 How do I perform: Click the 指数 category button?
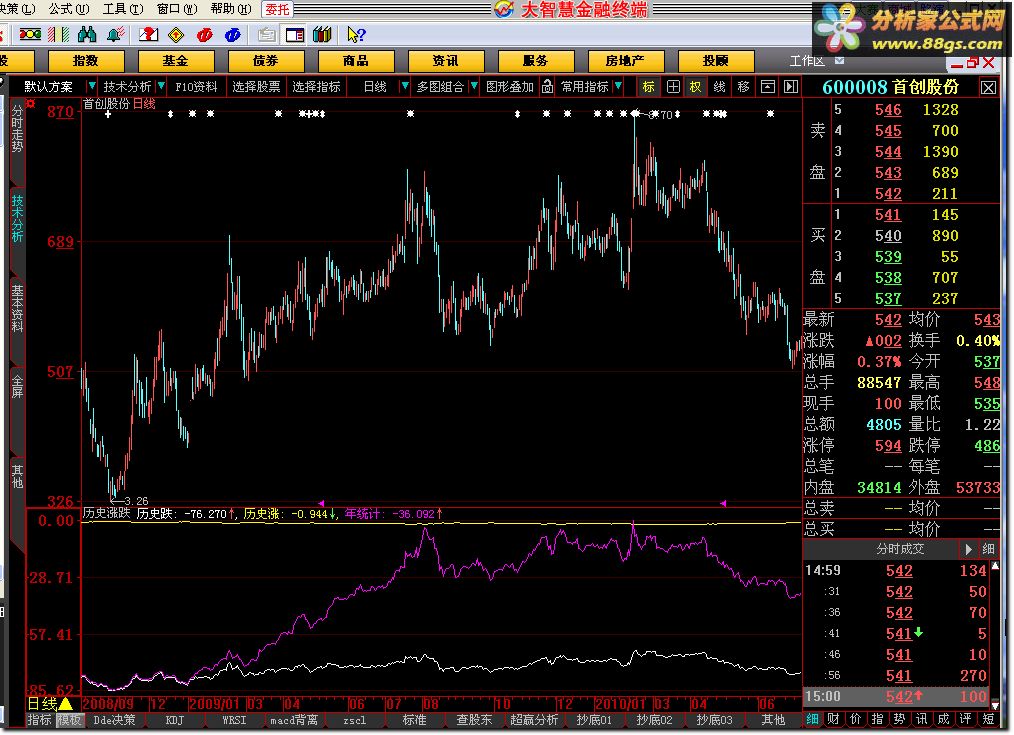click(x=86, y=61)
